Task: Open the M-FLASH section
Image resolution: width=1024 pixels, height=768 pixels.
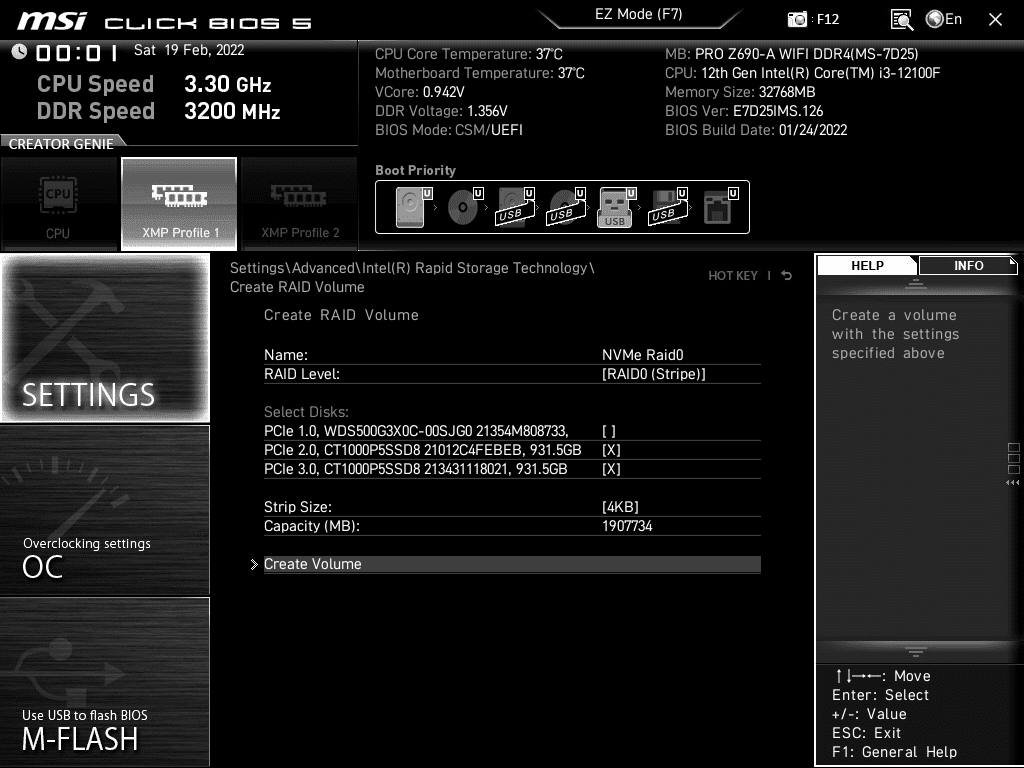Action: pyautogui.click(x=105, y=682)
